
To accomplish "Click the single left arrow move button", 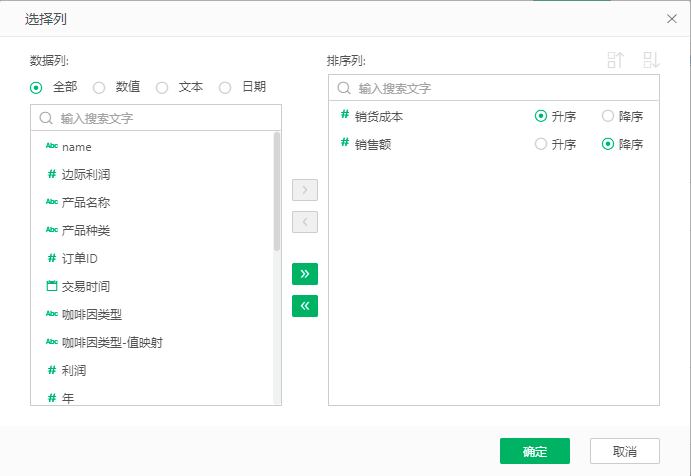I will [x=304, y=222].
